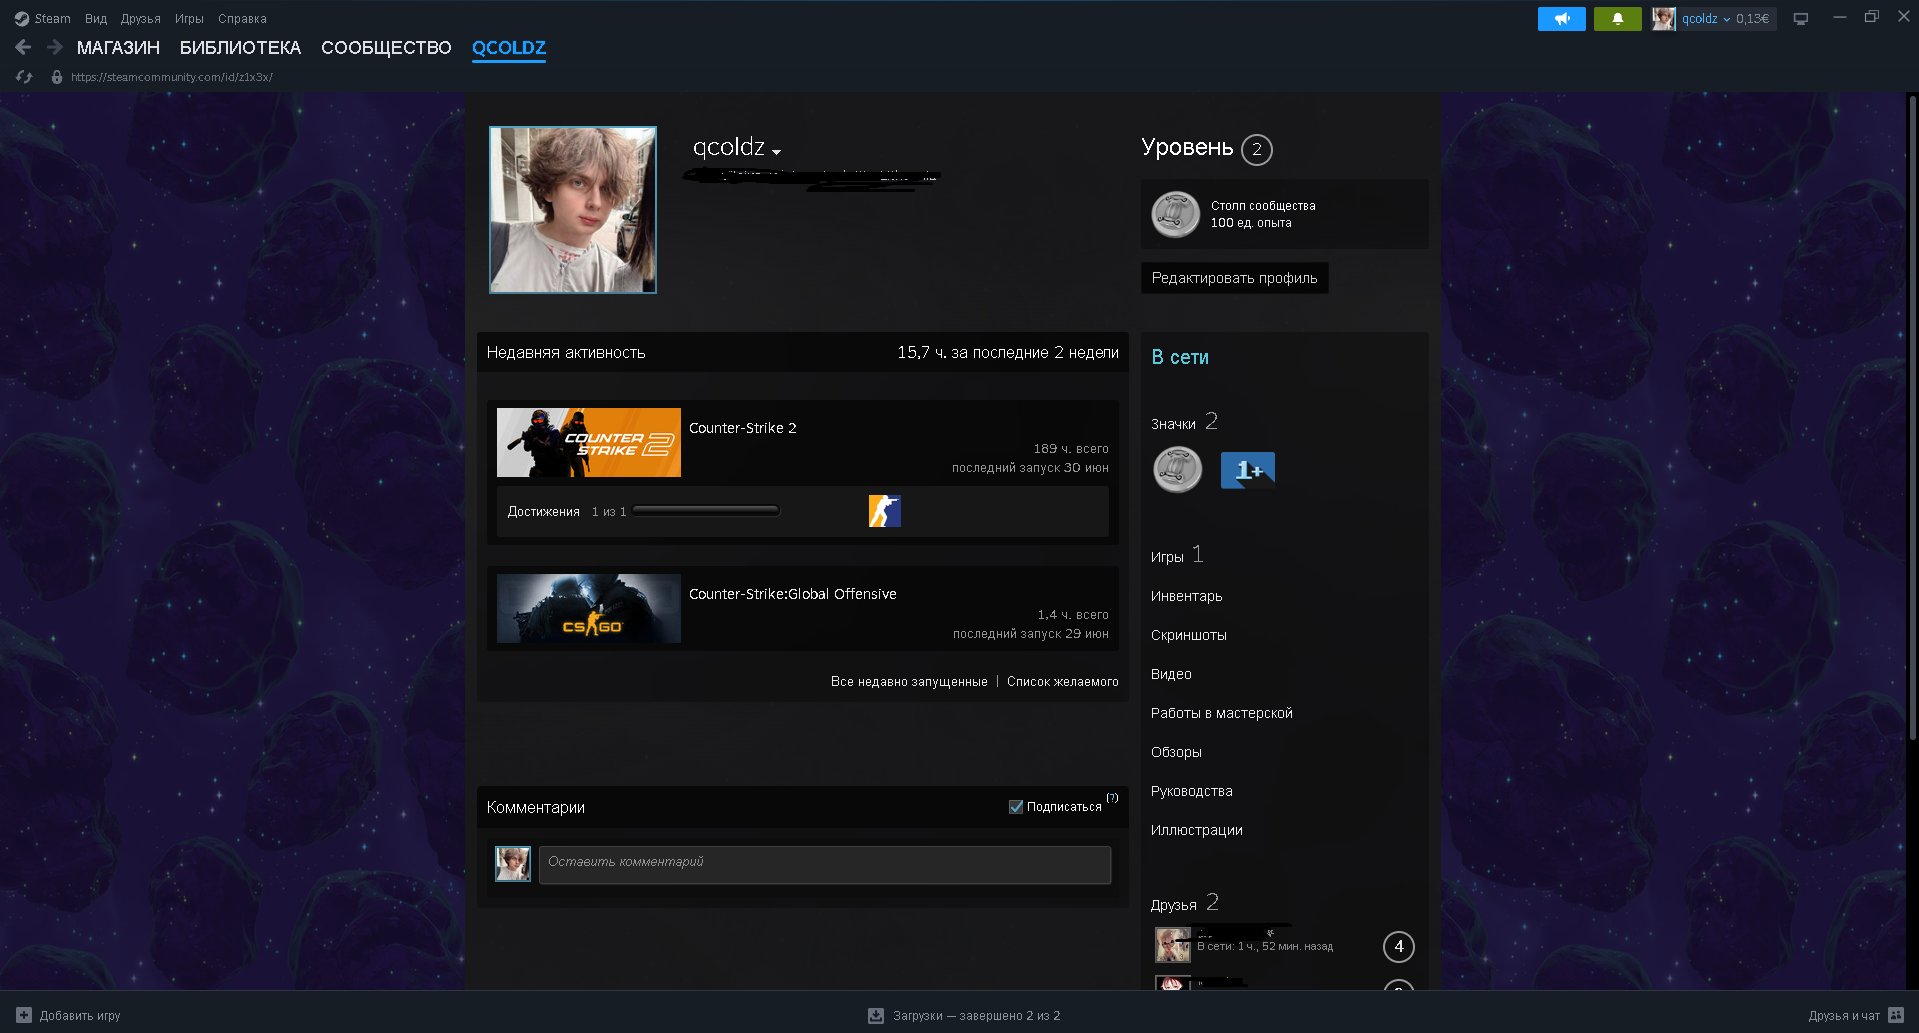The image size is (1919, 1033).
Task: Go to МАГАЗИН tab
Action: click(118, 47)
